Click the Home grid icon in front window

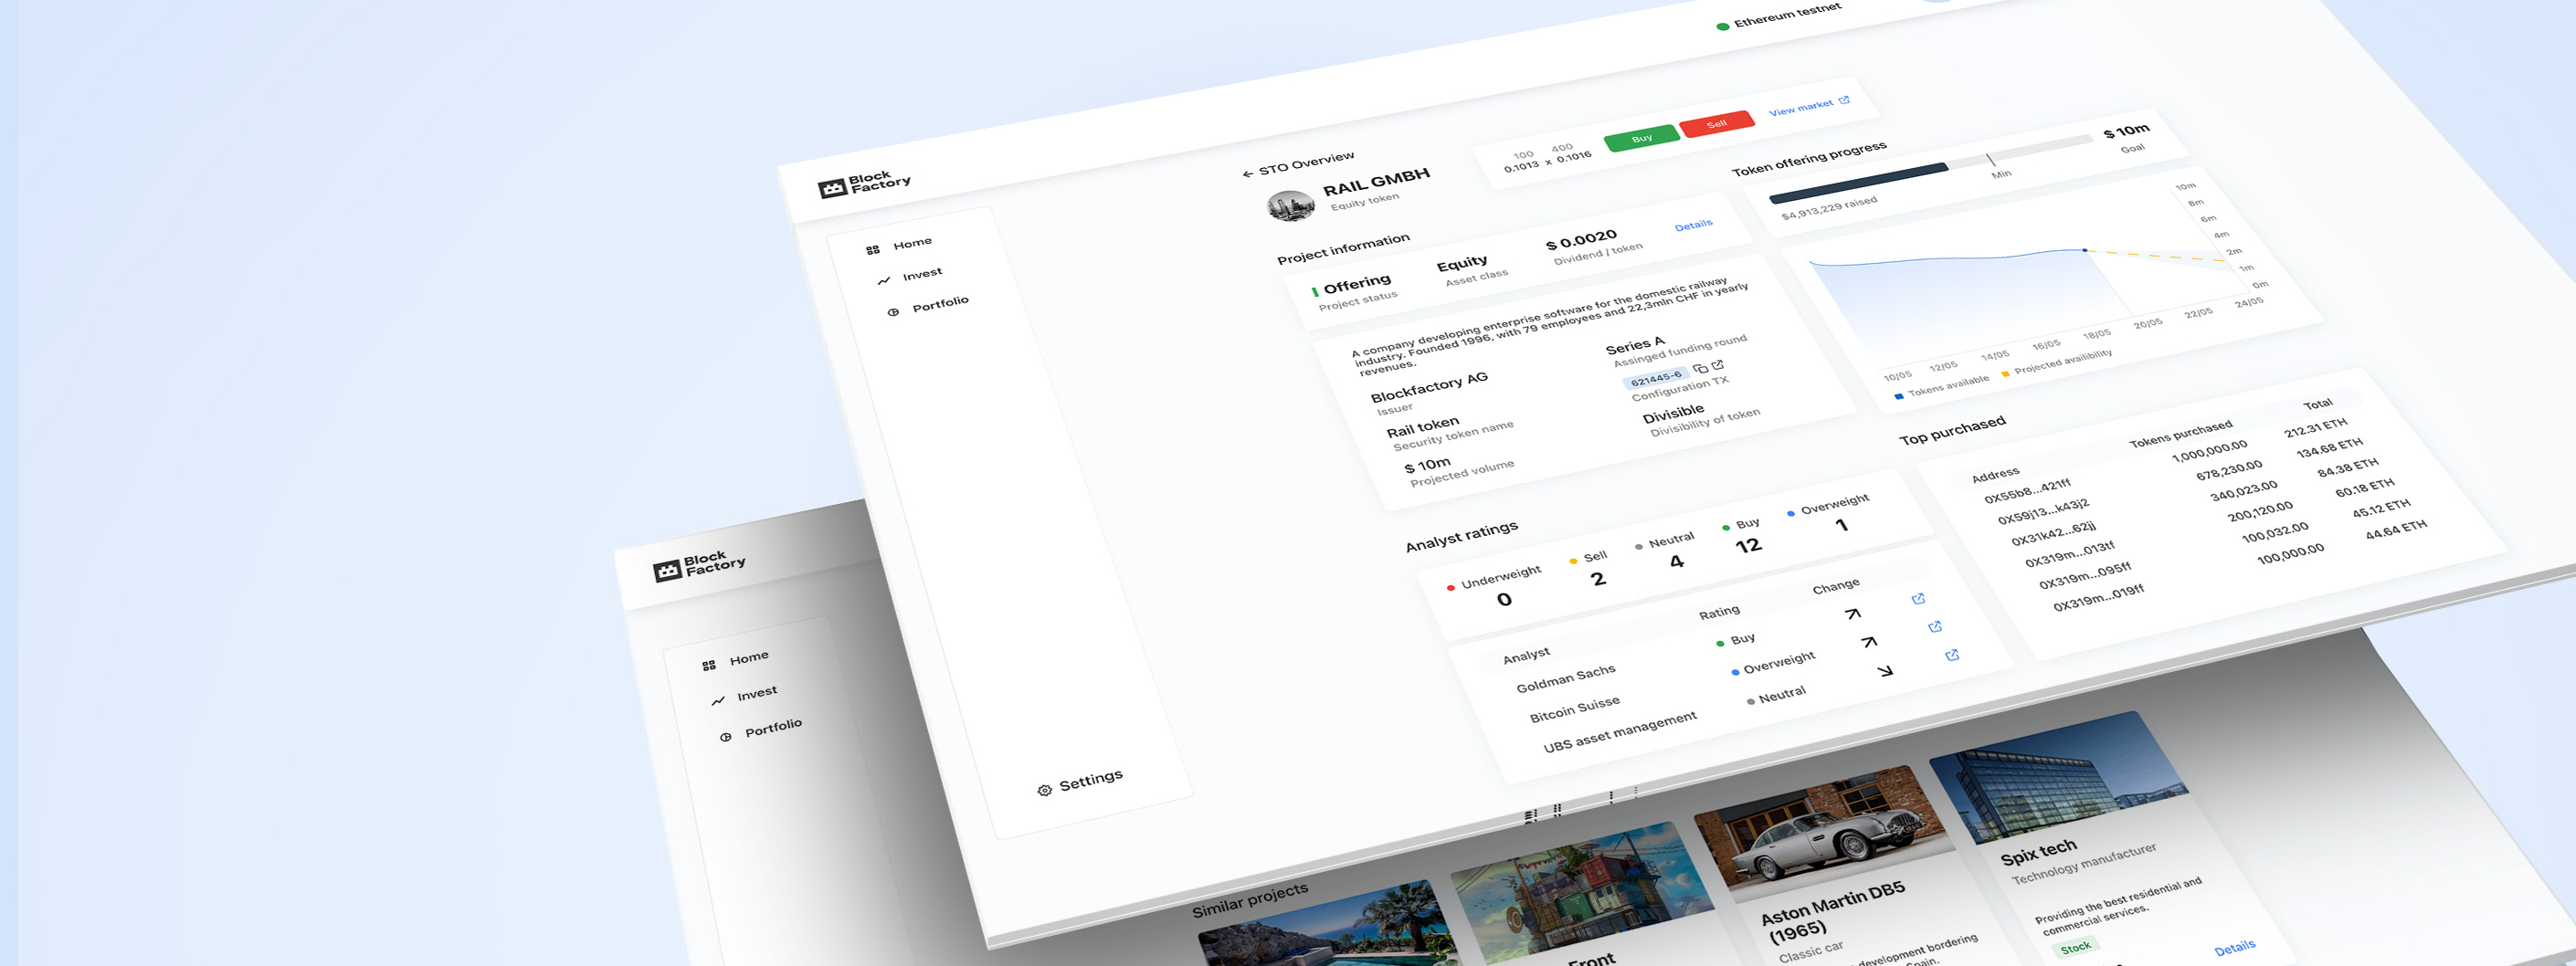point(873,250)
